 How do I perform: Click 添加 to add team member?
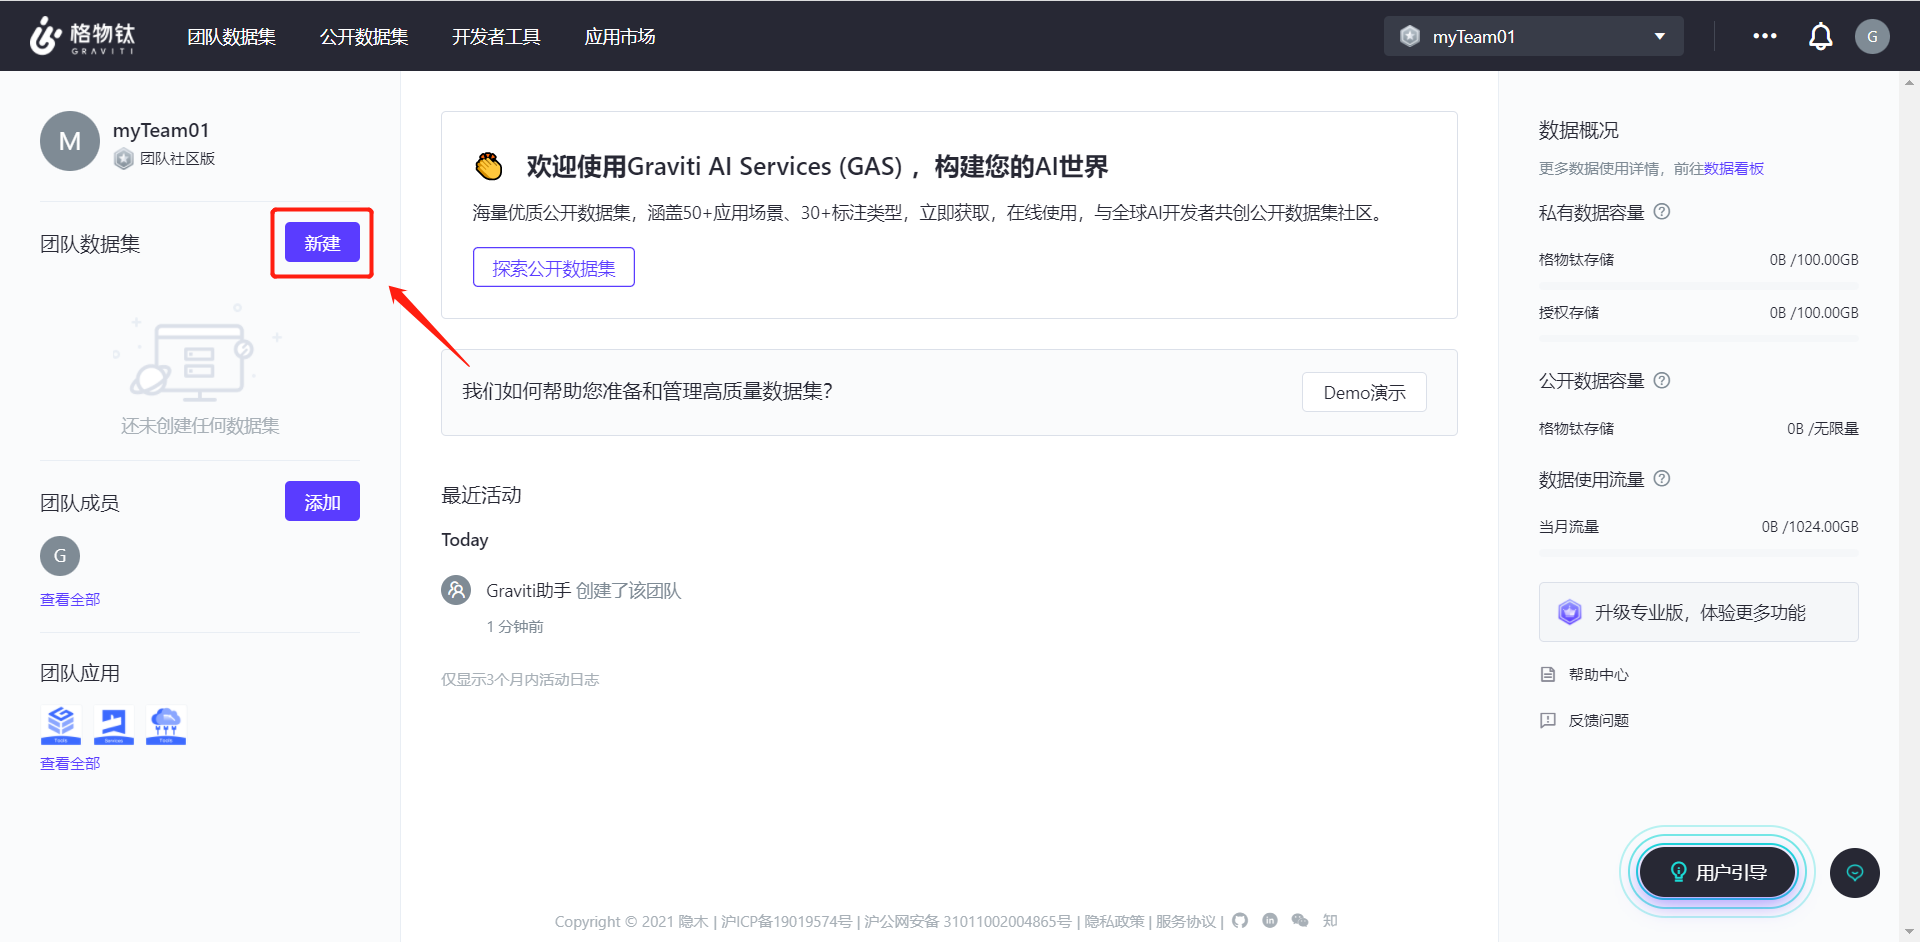(322, 502)
